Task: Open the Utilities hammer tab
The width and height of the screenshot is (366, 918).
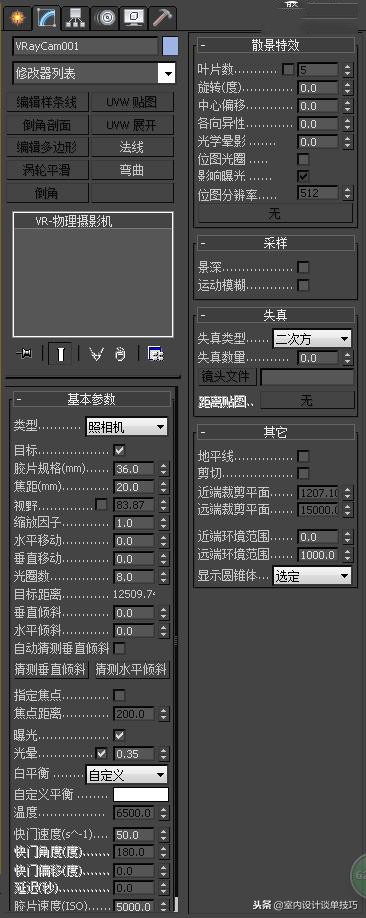Action: [x=162, y=18]
